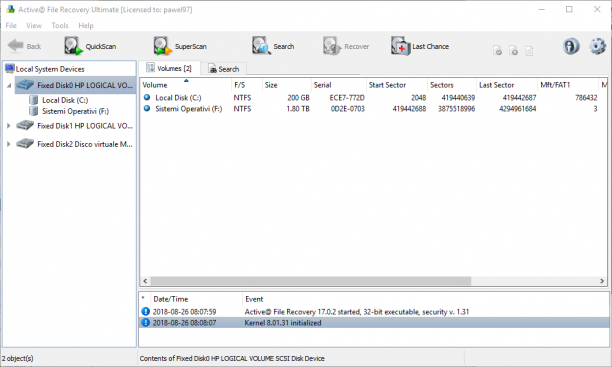Screen dimensions: 612x367
Task: Click the binoculars icon on Search tab
Action: pos(213,69)
